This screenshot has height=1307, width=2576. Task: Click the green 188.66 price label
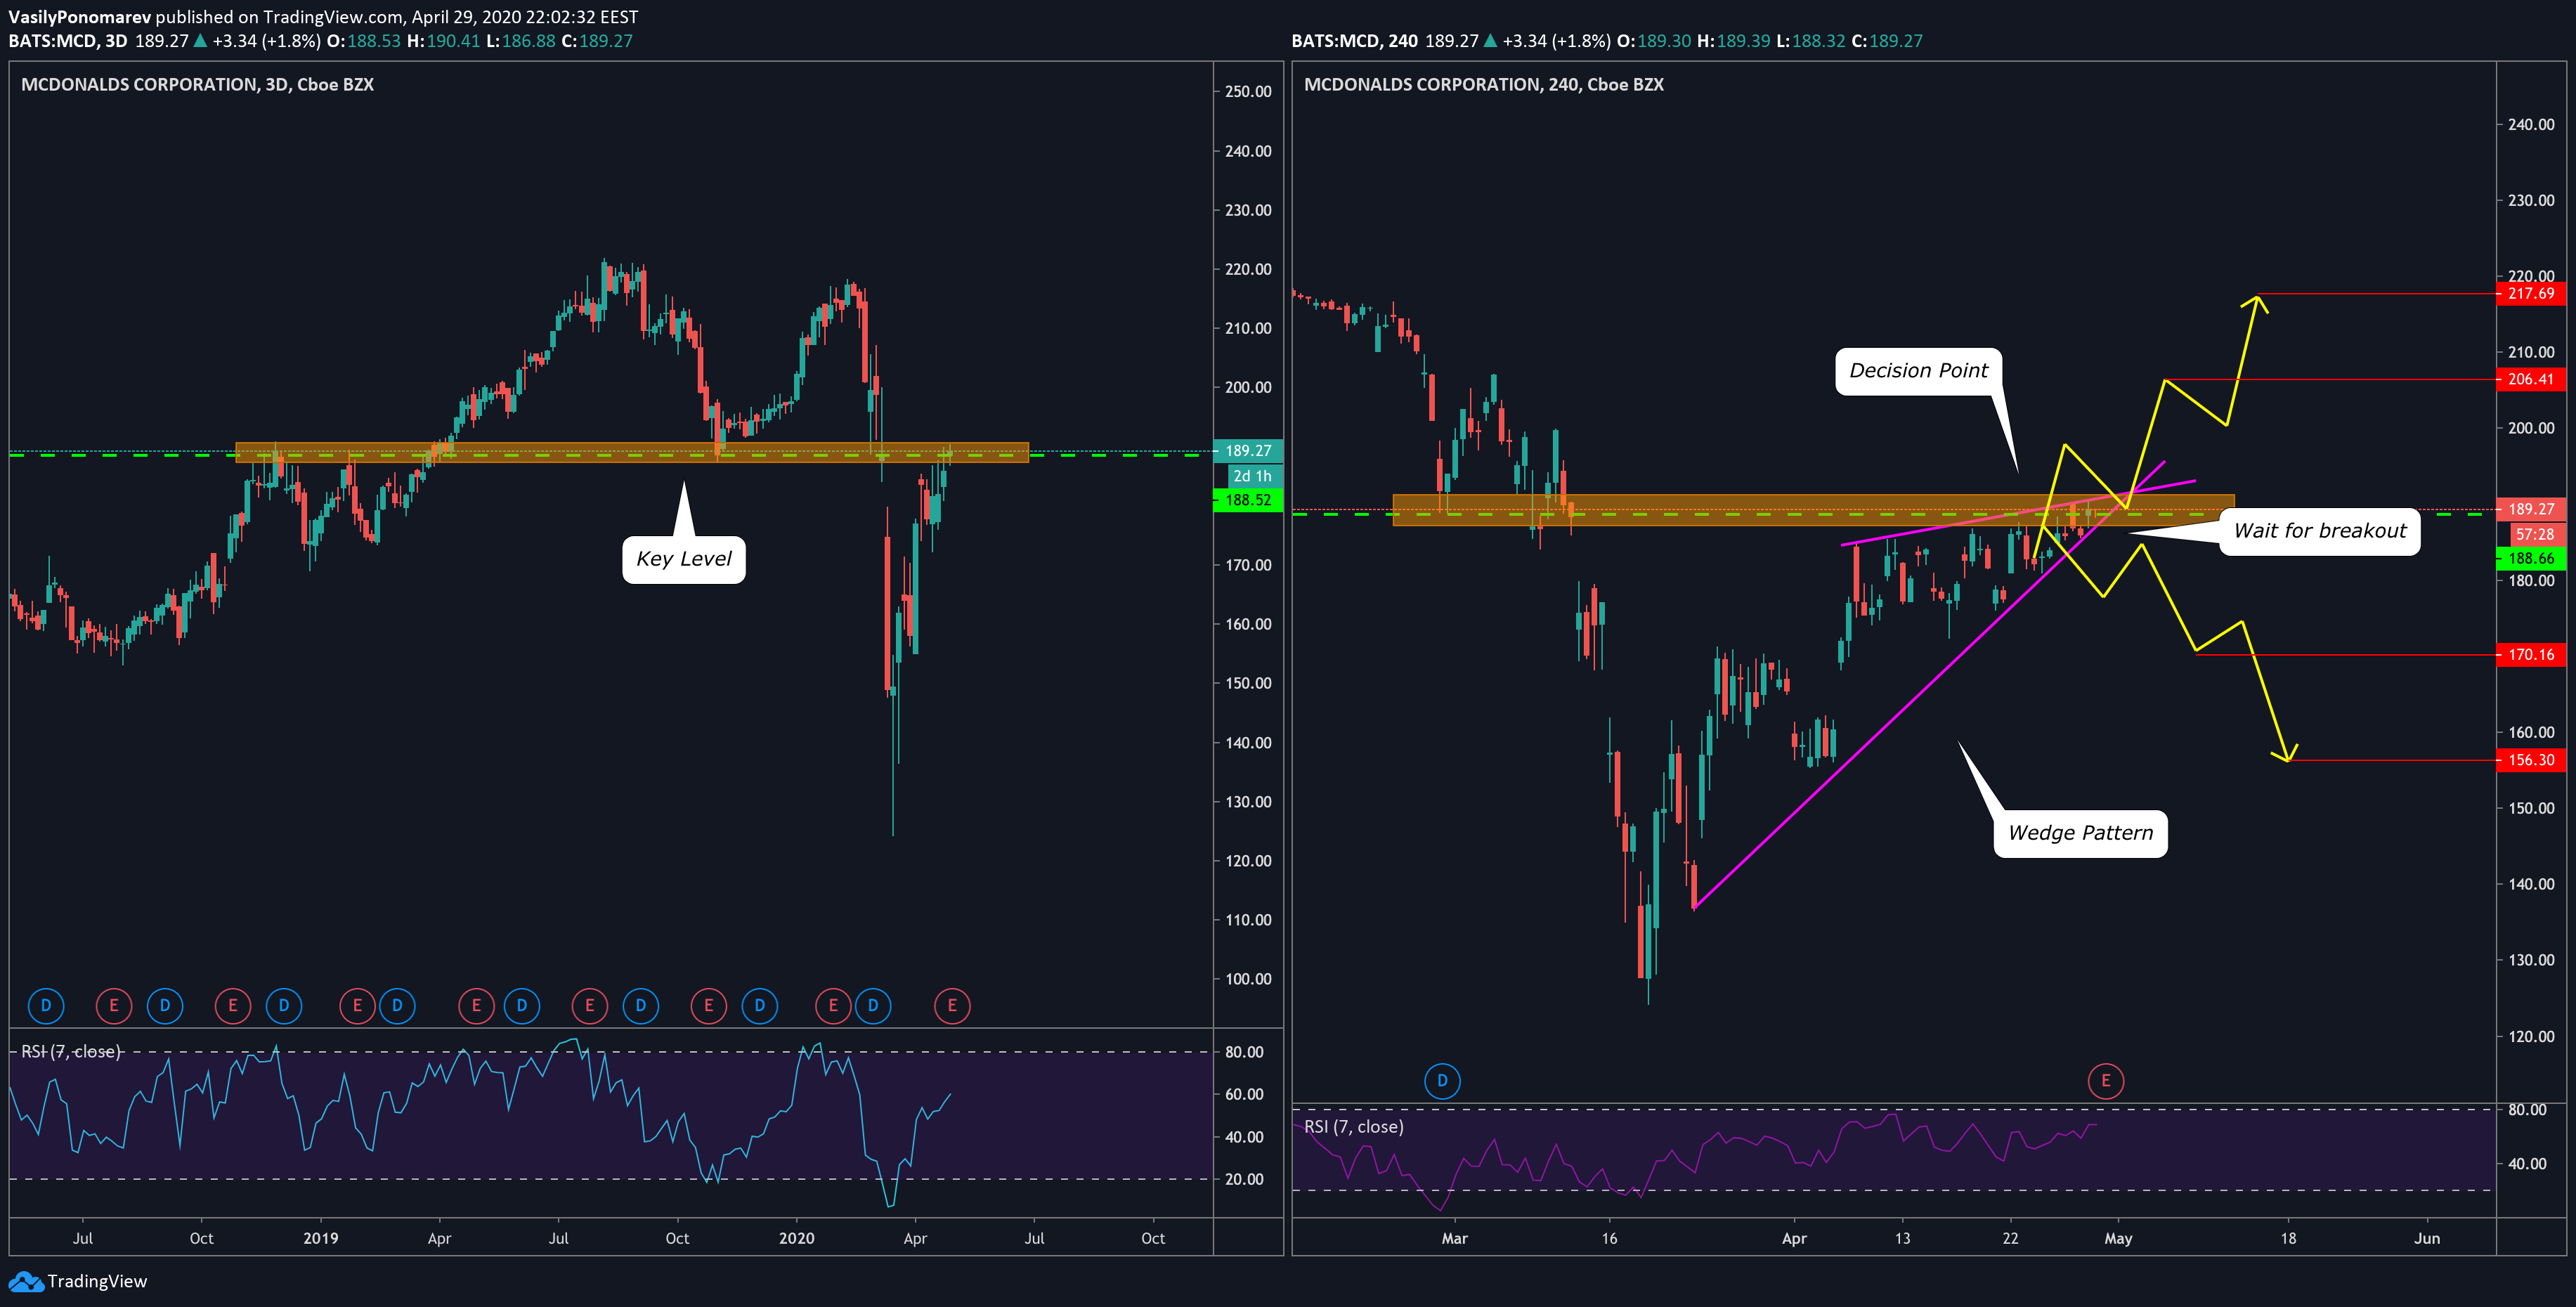coord(2531,559)
